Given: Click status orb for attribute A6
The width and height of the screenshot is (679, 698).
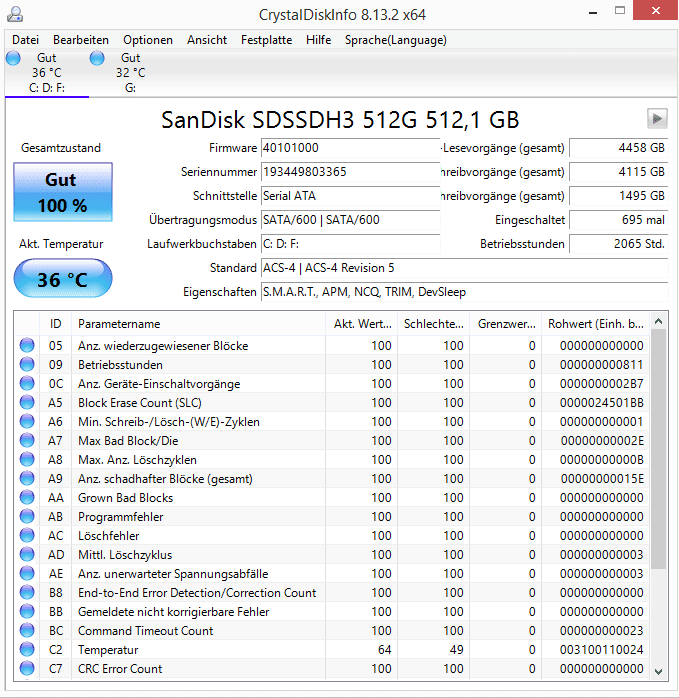Looking at the screenshot, I should (27, 421).
